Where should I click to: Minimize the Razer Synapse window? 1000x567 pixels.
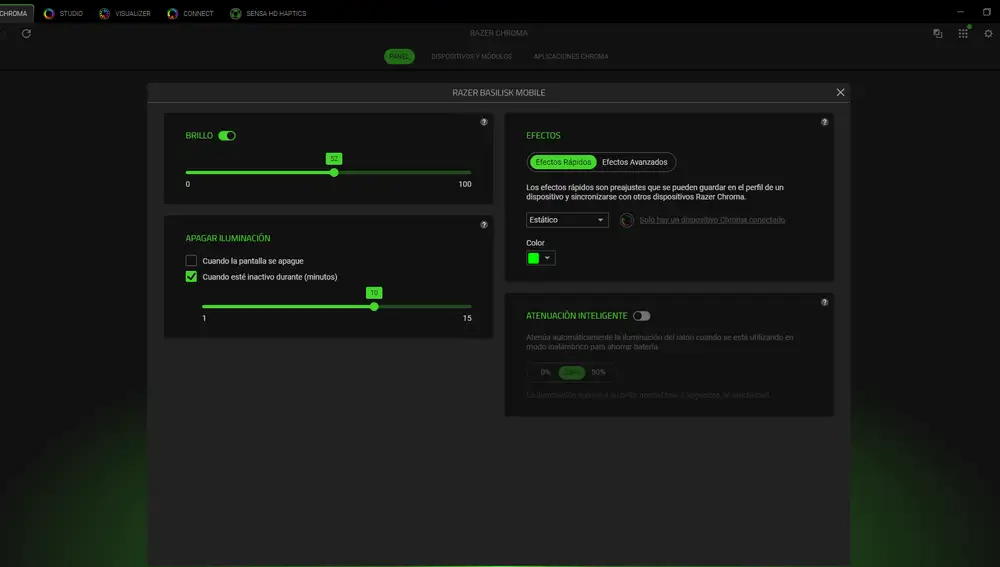pos(960,12)
